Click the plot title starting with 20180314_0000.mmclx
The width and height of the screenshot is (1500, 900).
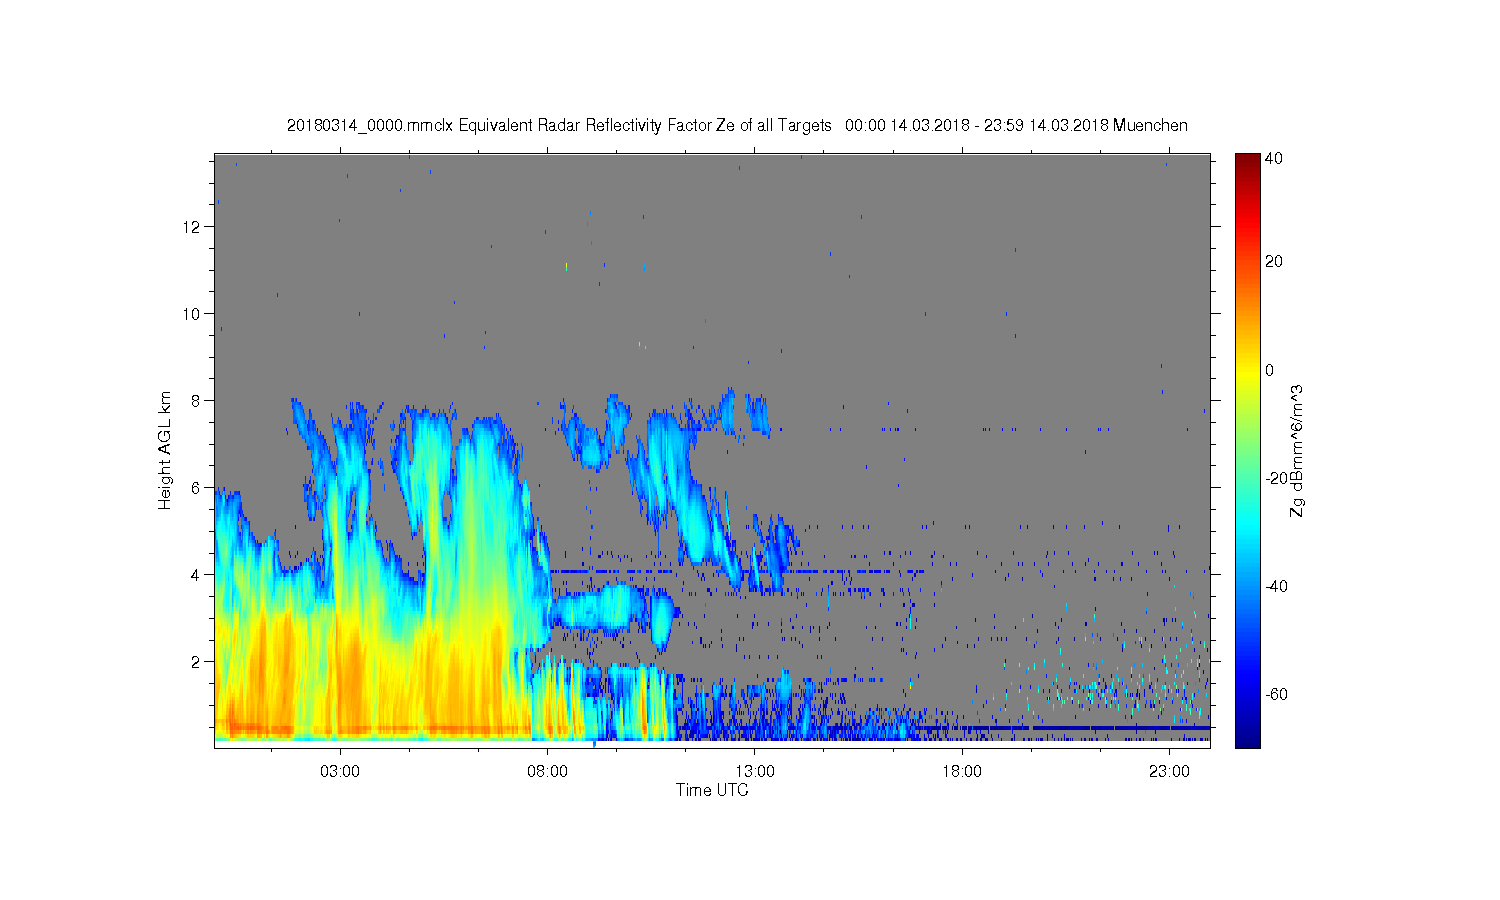pos(737,125)
